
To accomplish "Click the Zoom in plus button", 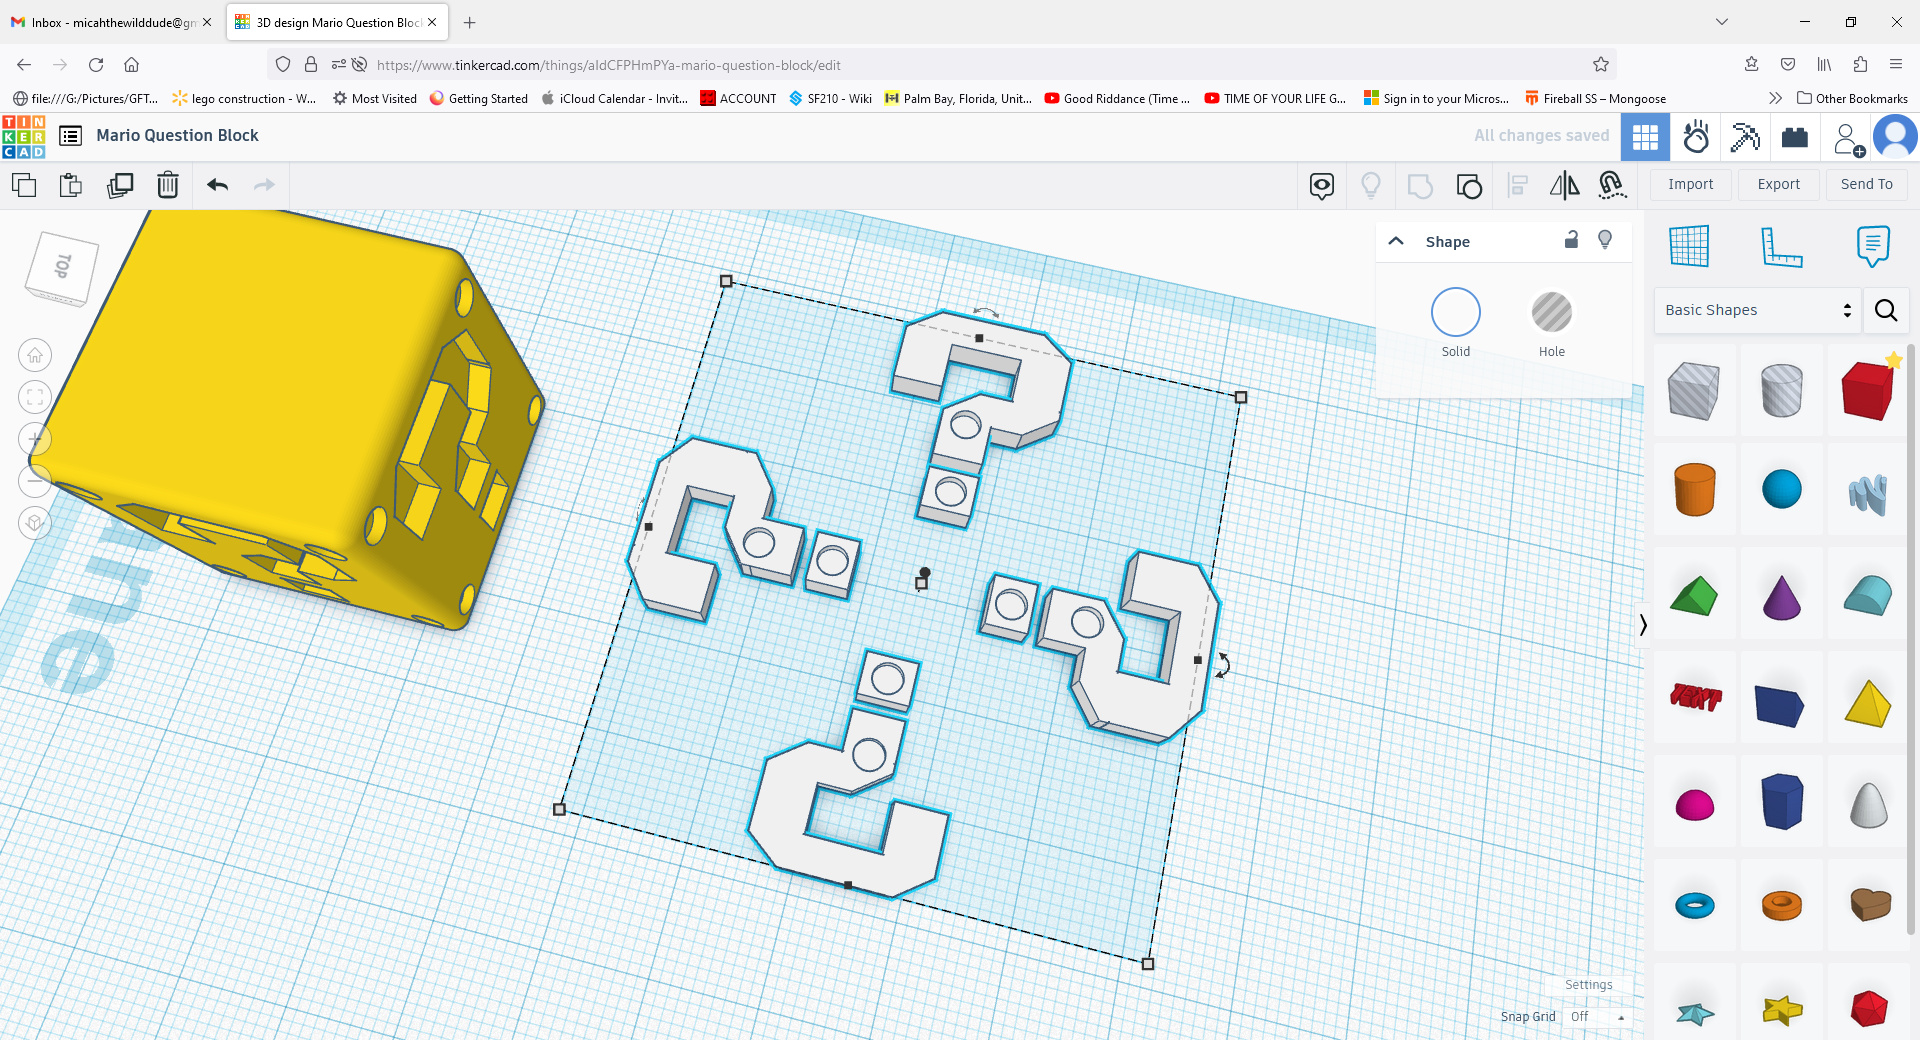I will click(35, 439).
